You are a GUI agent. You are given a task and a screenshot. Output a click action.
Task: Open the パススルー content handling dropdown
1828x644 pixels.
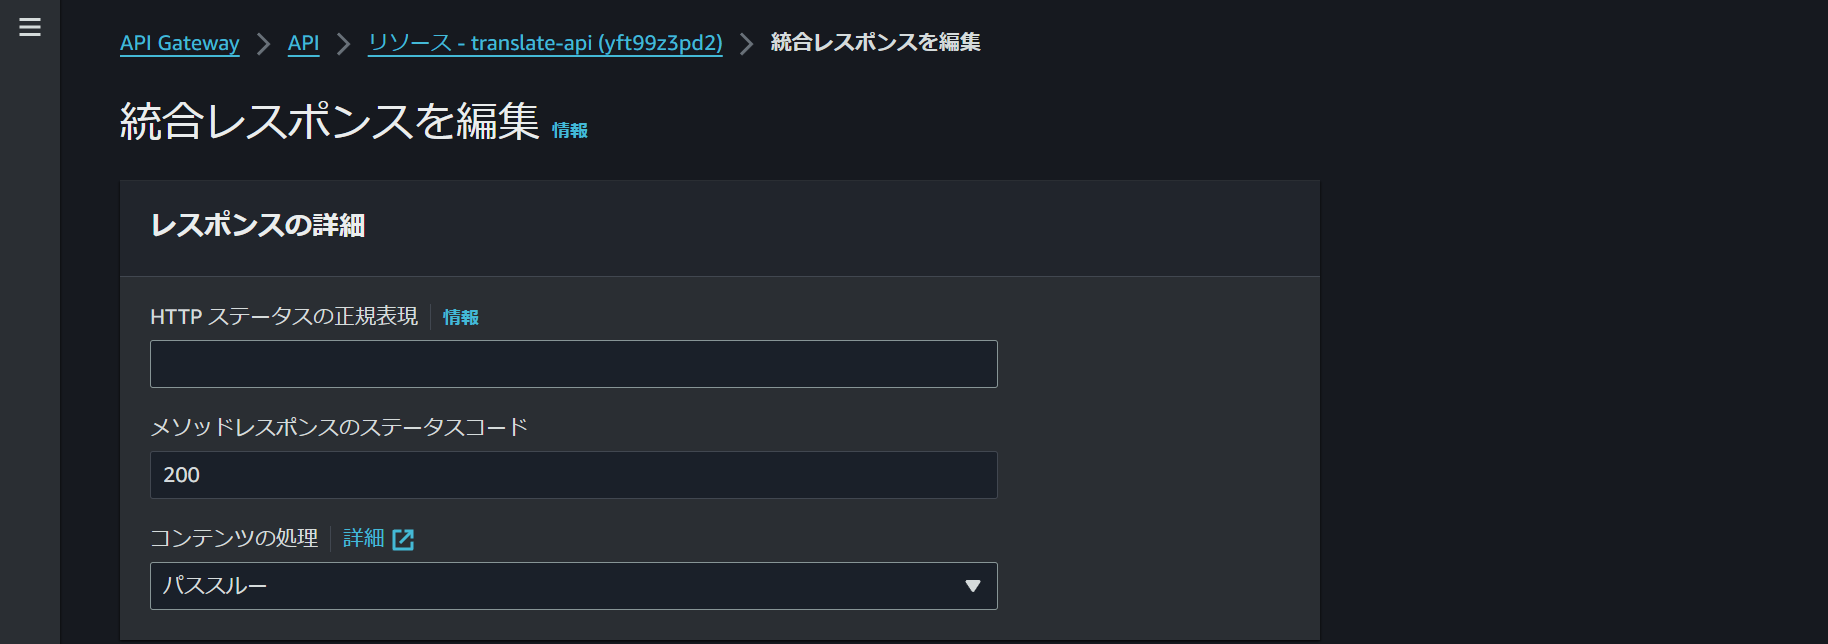point(574,586)
